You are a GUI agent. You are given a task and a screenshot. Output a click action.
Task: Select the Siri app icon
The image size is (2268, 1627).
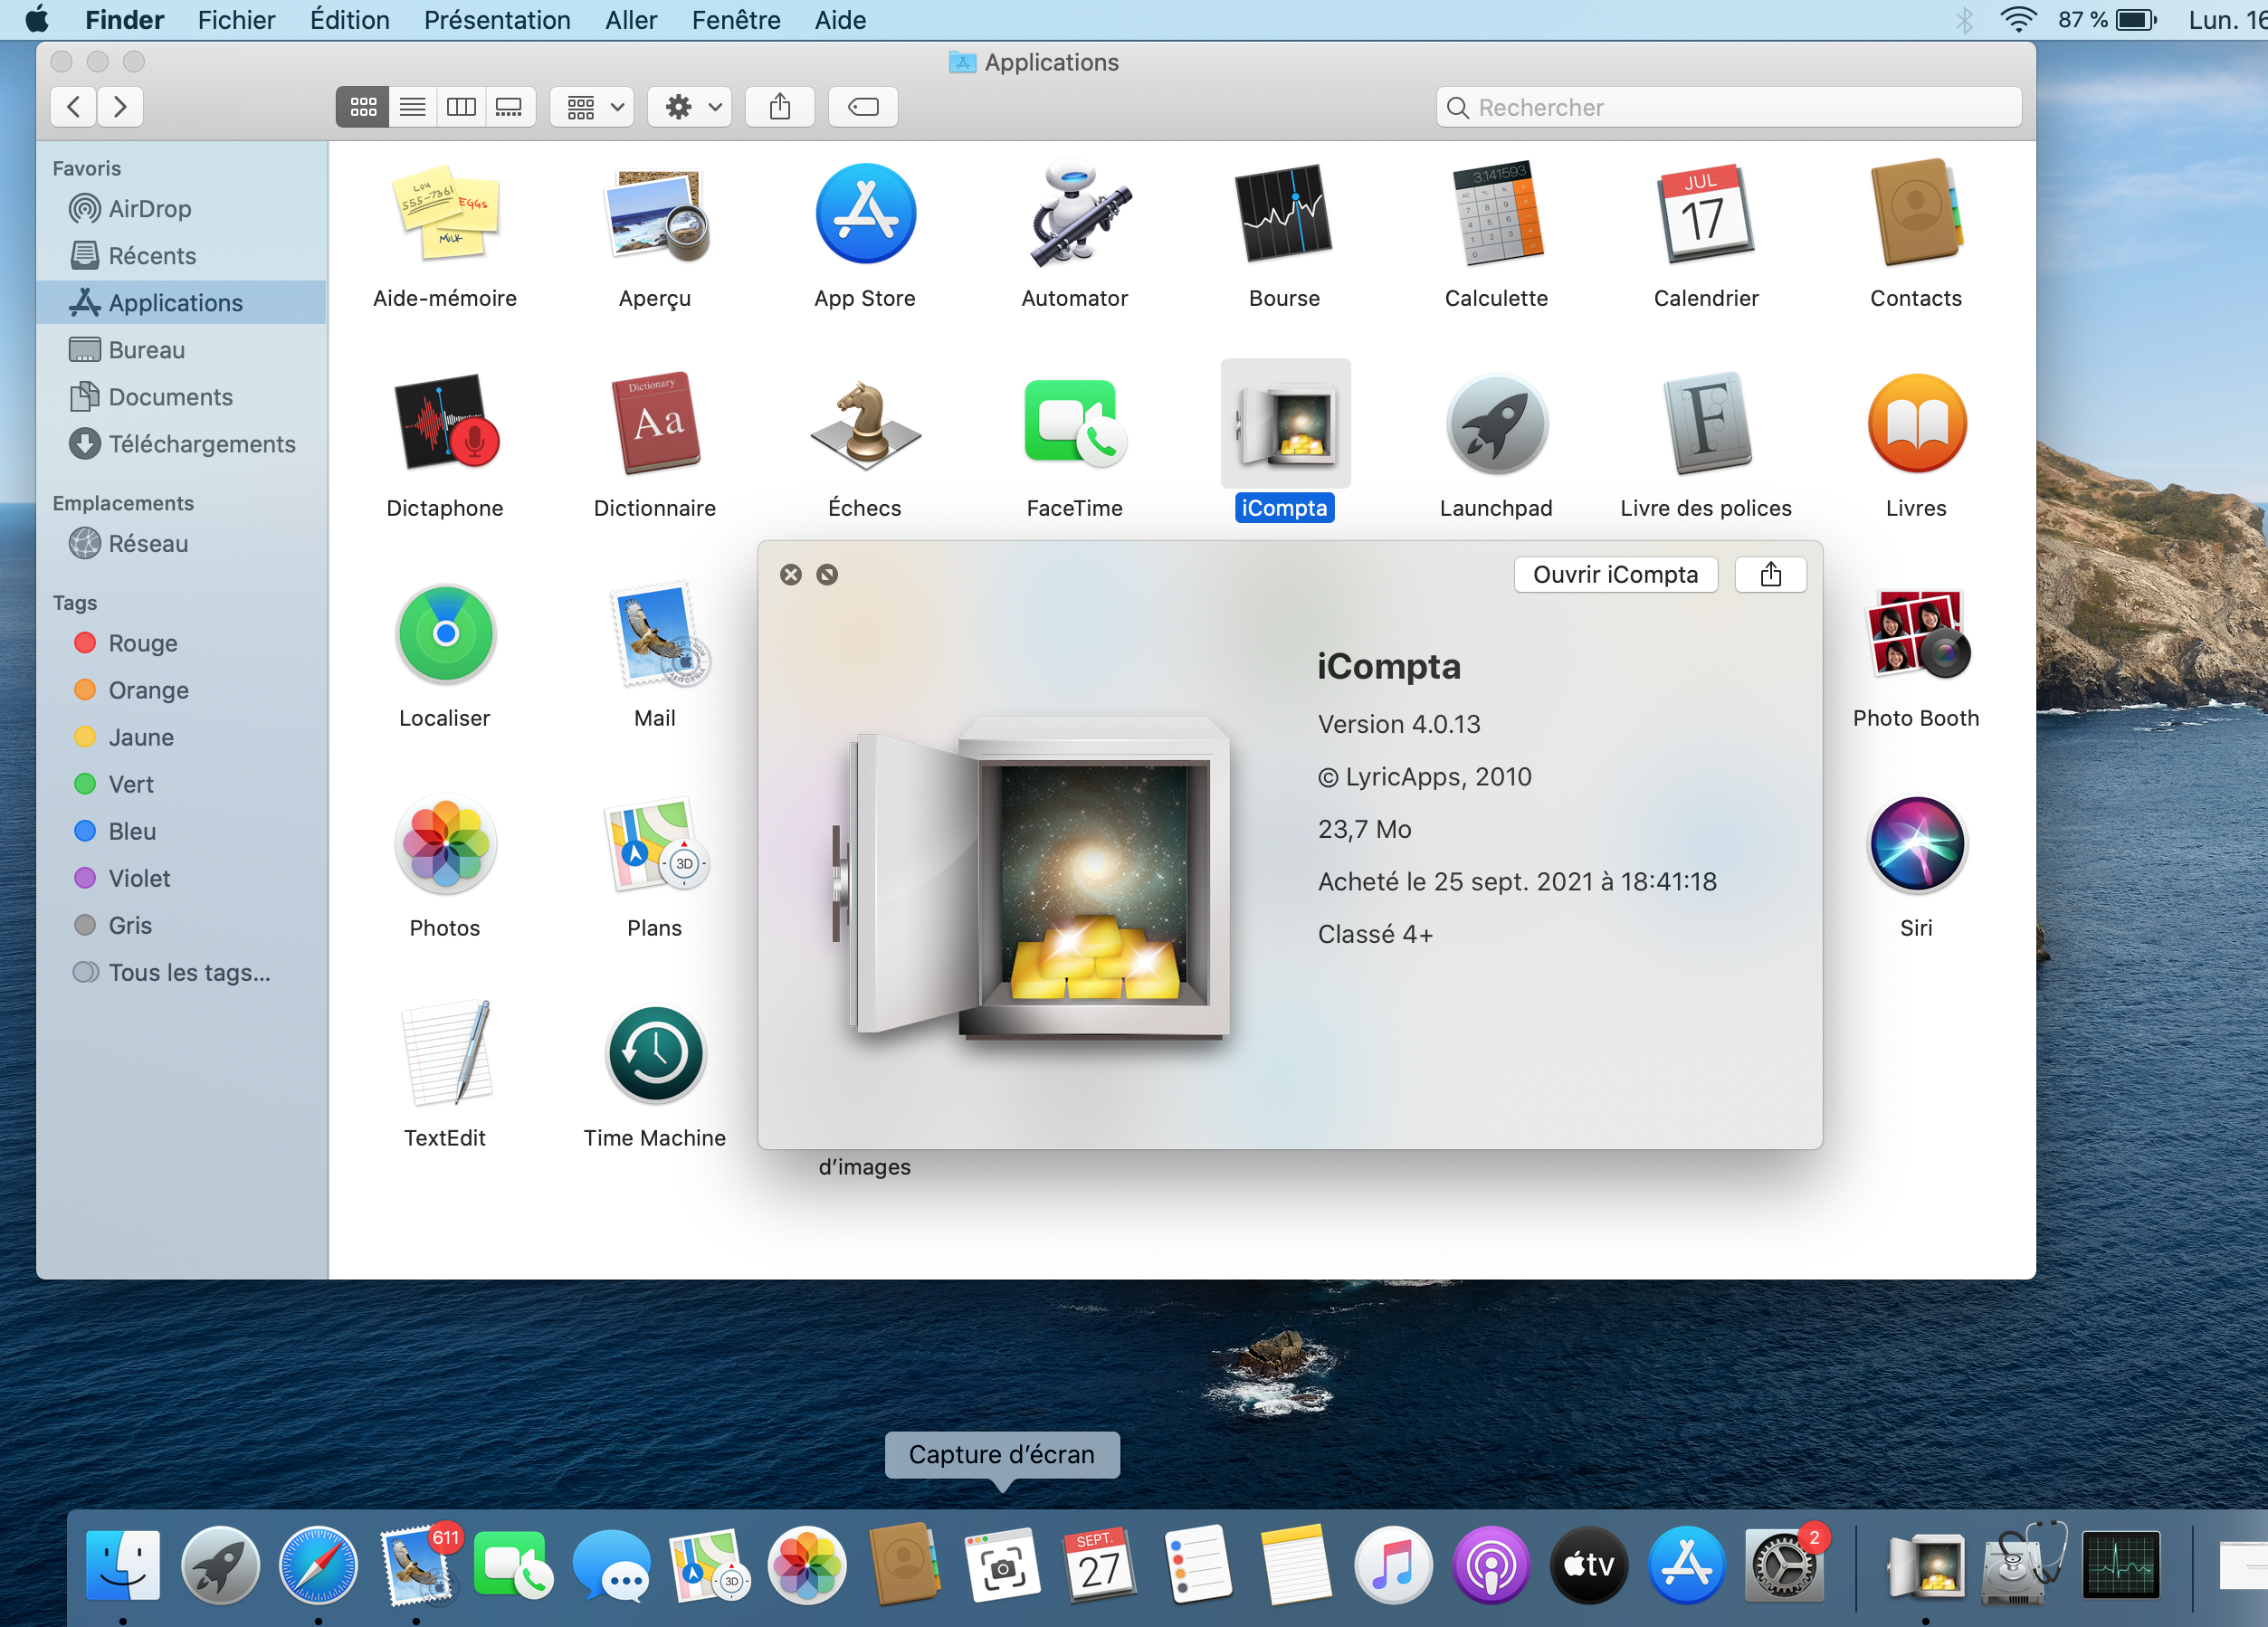coord(1916,844)
